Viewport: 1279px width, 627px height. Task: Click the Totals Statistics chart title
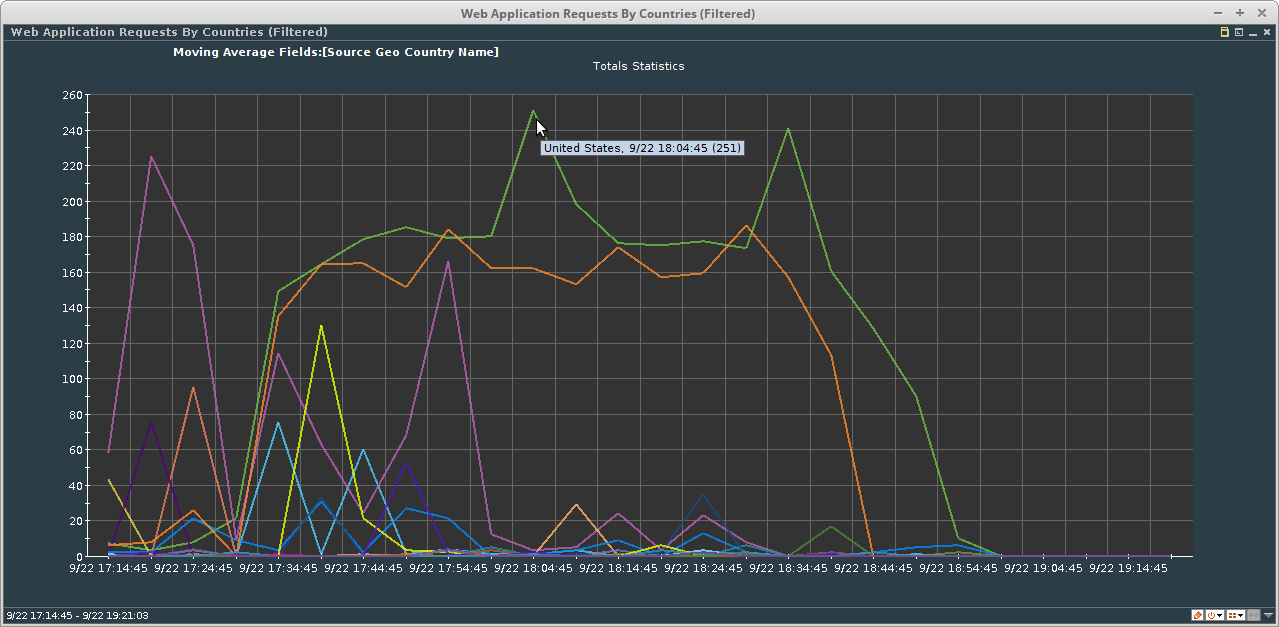coord(638,66)
